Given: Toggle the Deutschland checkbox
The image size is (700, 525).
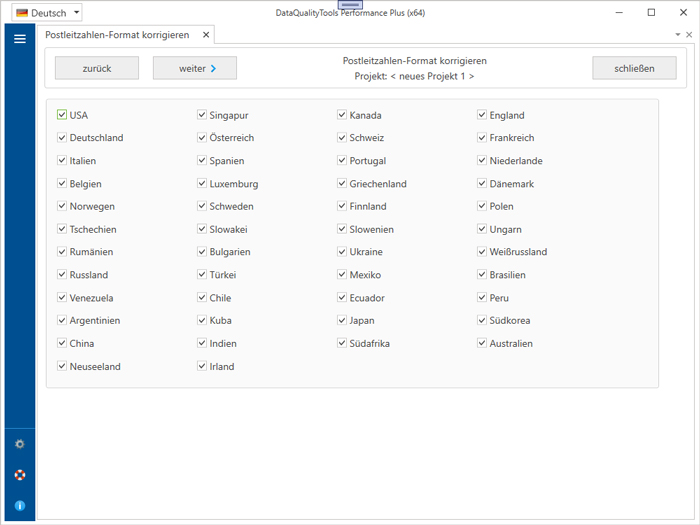Looking at the screenshot, I should click(x=62, y=138).
